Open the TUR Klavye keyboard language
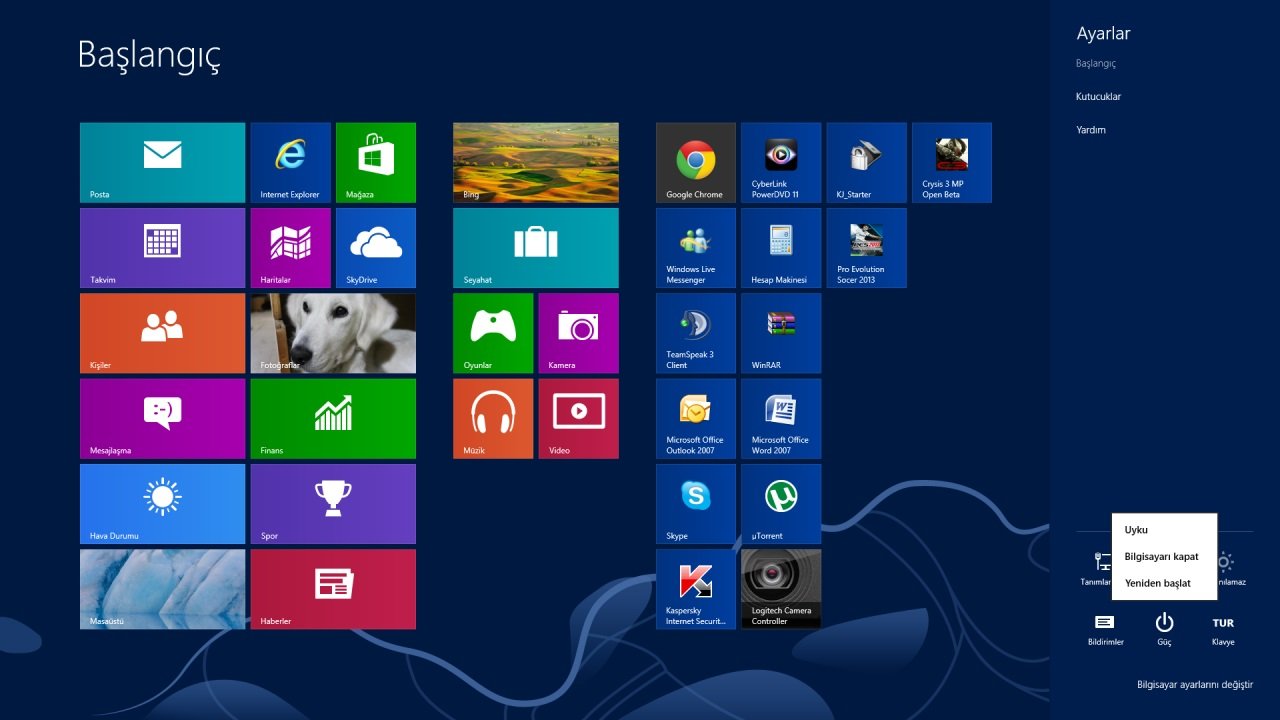Screen dimensions: 1280x720 click(x=1223, y=629)
